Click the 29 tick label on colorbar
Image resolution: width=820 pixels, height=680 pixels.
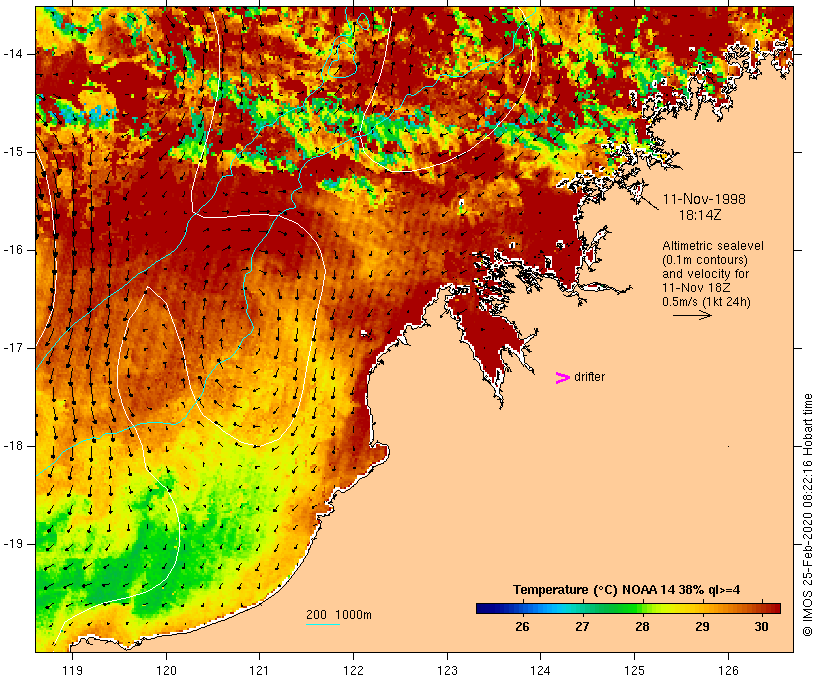click(702, 626)
